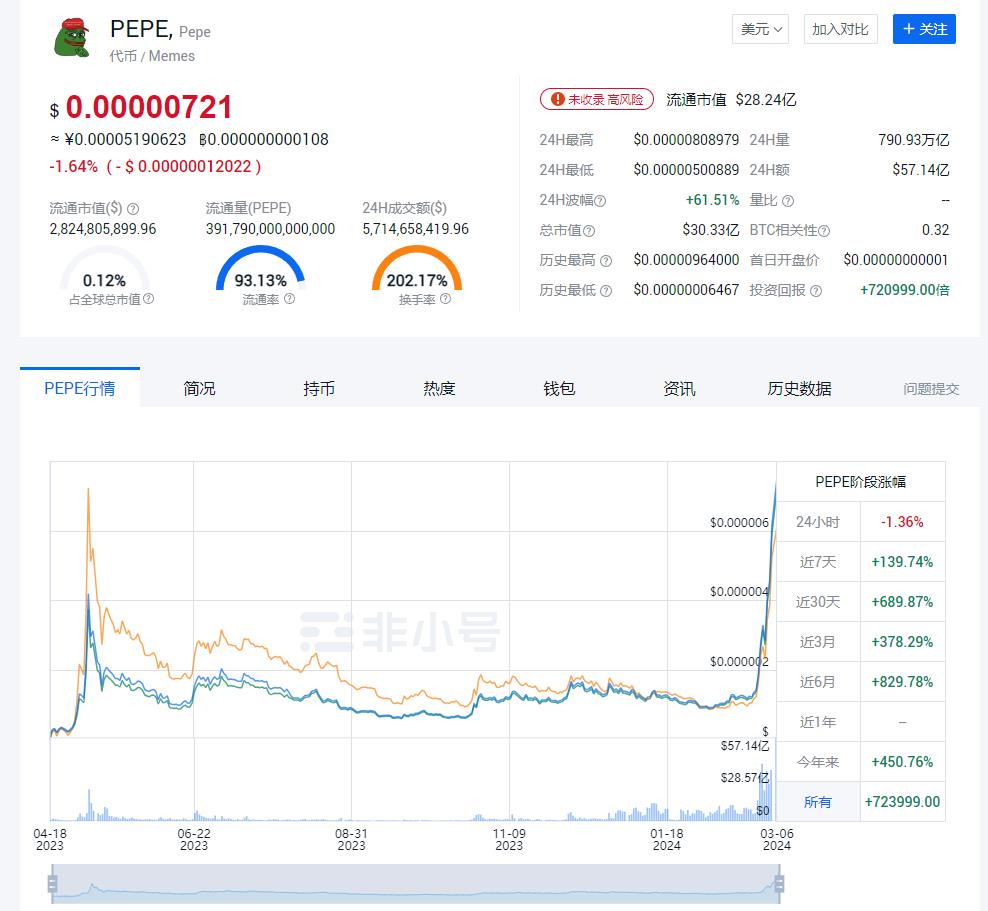Open the 持币 tab
The image size is (988, 911).
coord(319,388)
